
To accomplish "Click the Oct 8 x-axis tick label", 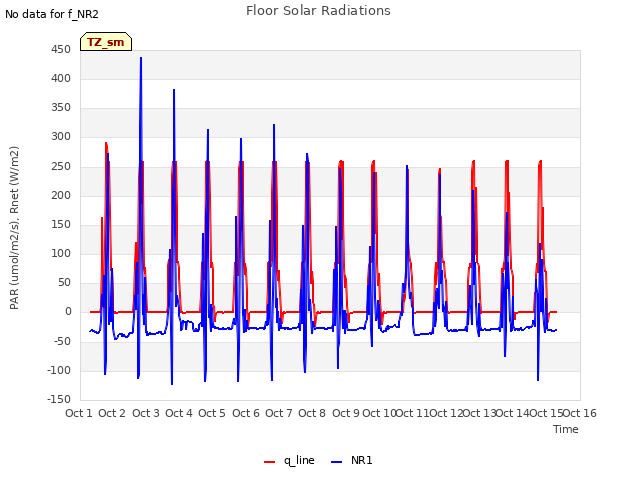I will 312,413.
